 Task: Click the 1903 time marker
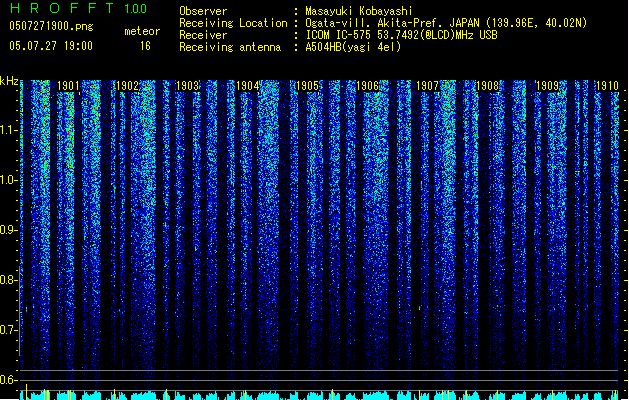point(187,86)
